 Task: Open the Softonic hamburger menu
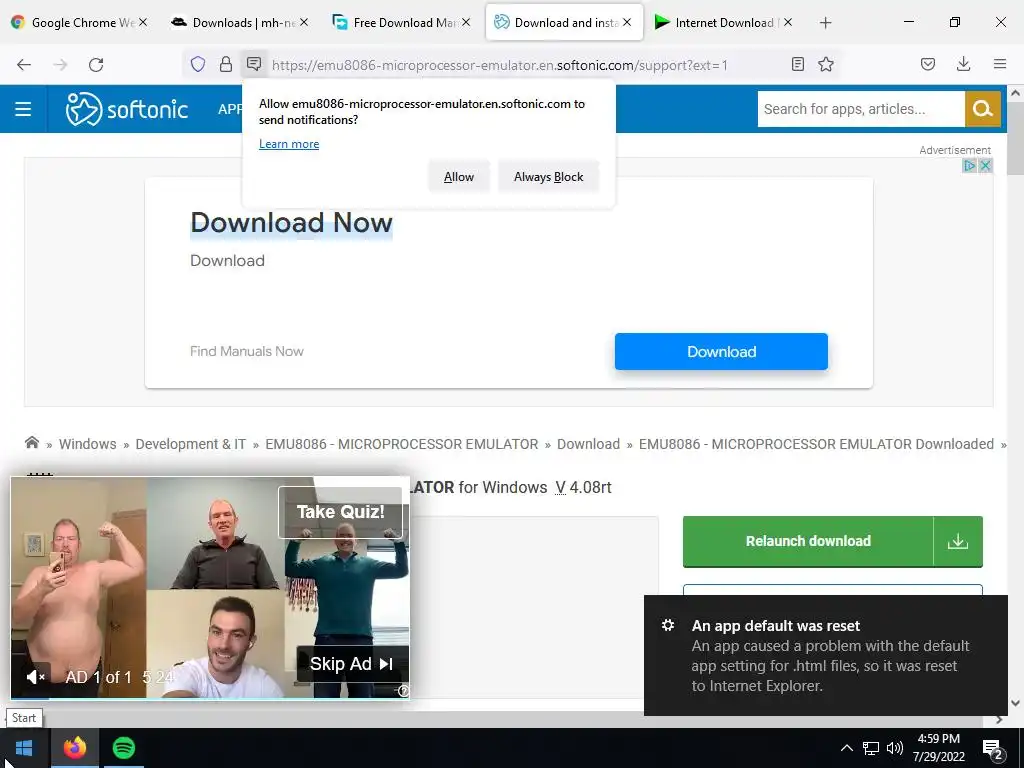[23, 109]
